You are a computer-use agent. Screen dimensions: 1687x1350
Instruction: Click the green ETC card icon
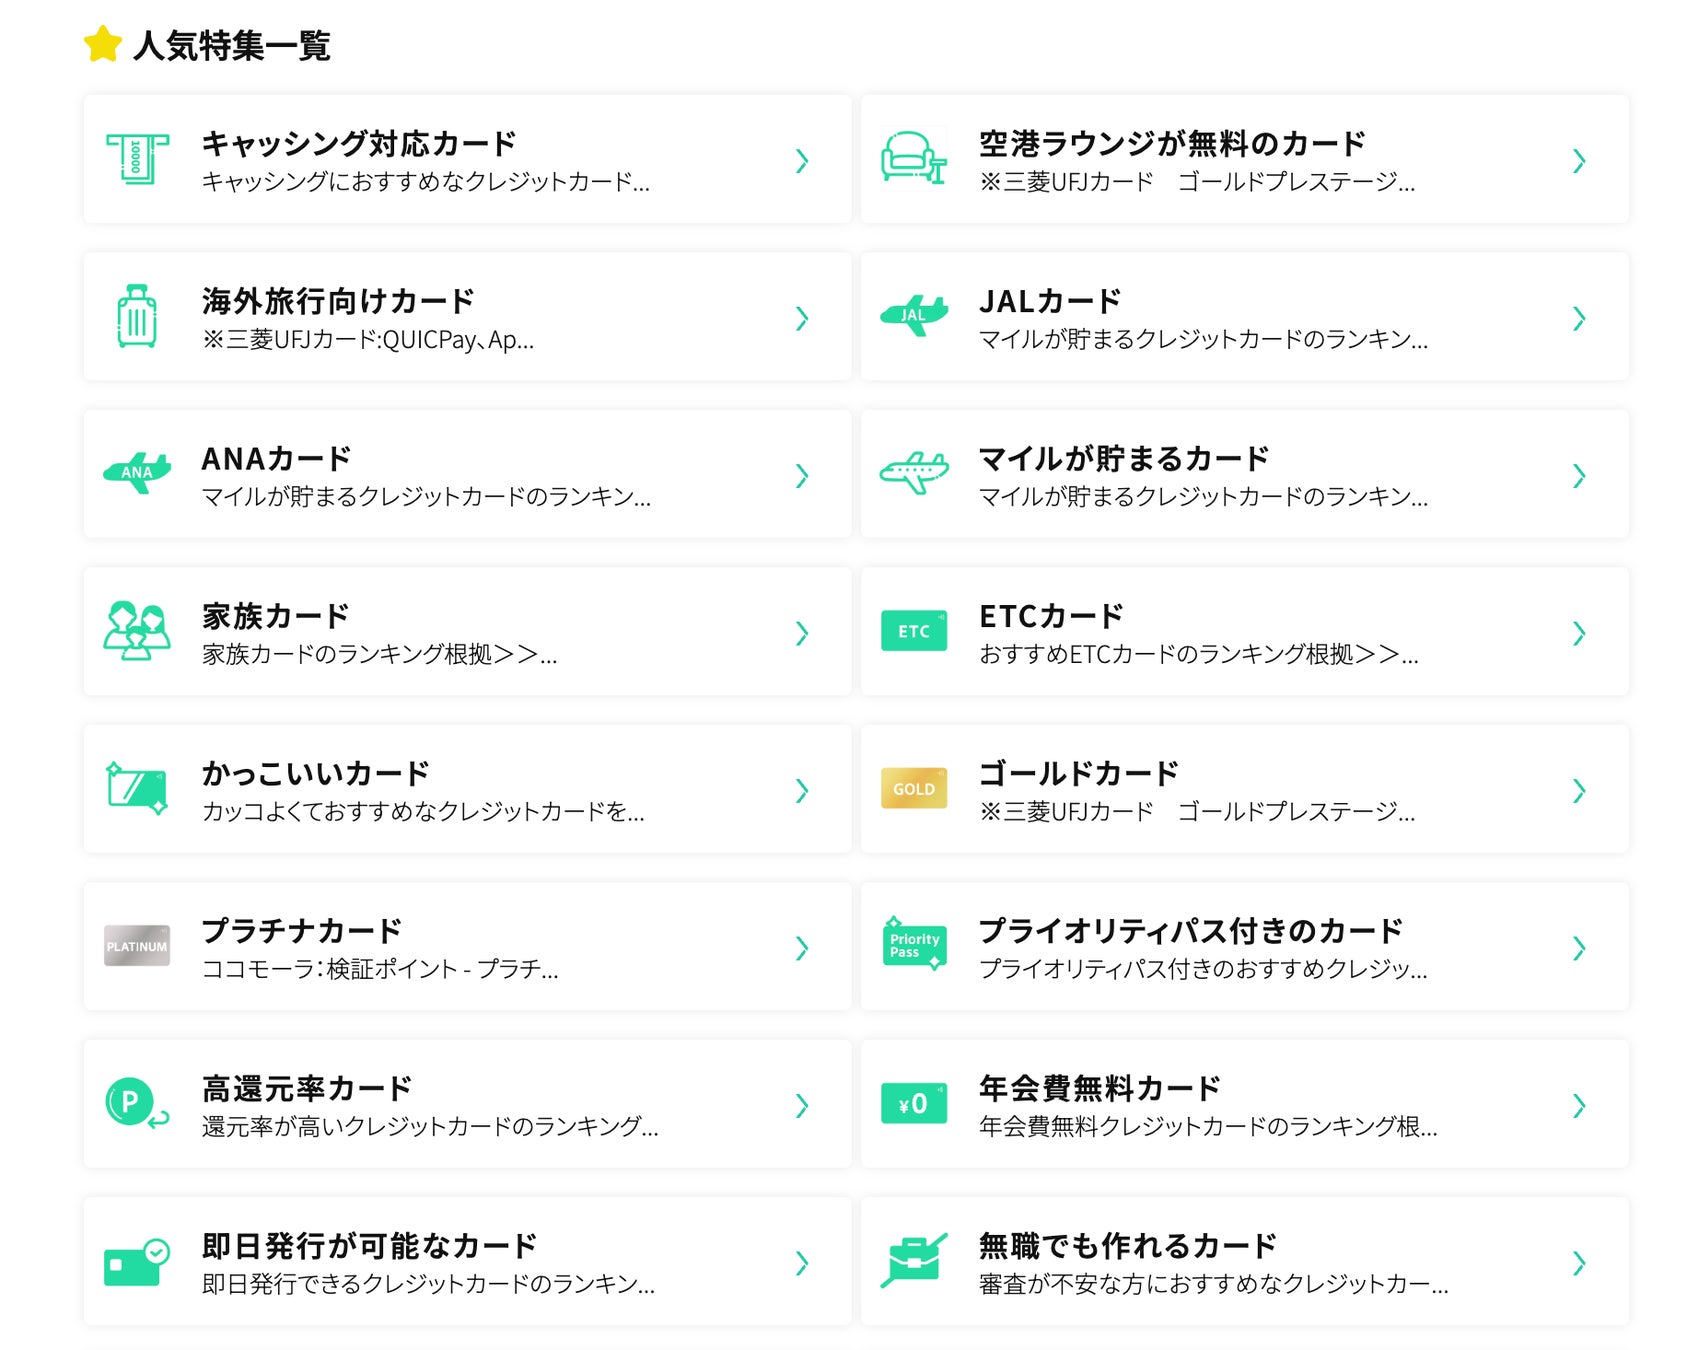(913, 631)
